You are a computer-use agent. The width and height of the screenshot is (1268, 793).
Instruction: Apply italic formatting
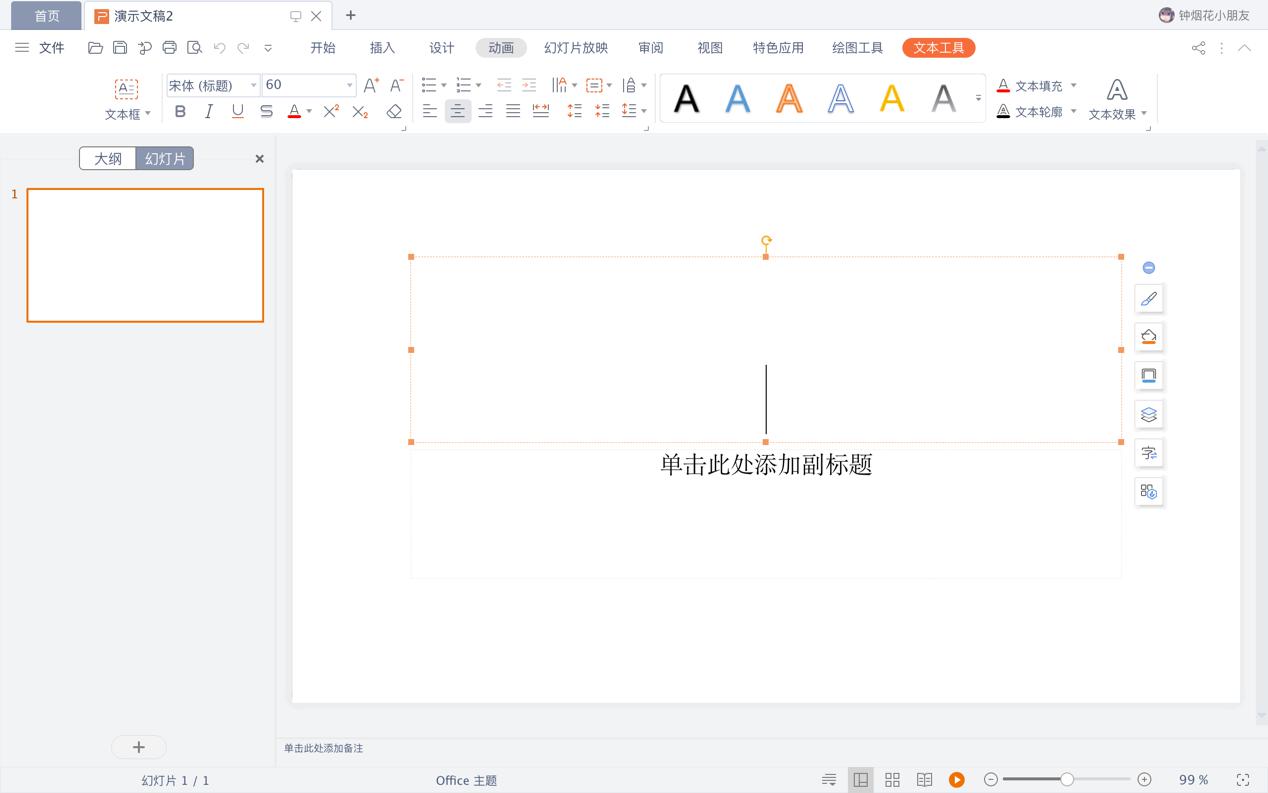pyautogui.click(x=208, y=111)
